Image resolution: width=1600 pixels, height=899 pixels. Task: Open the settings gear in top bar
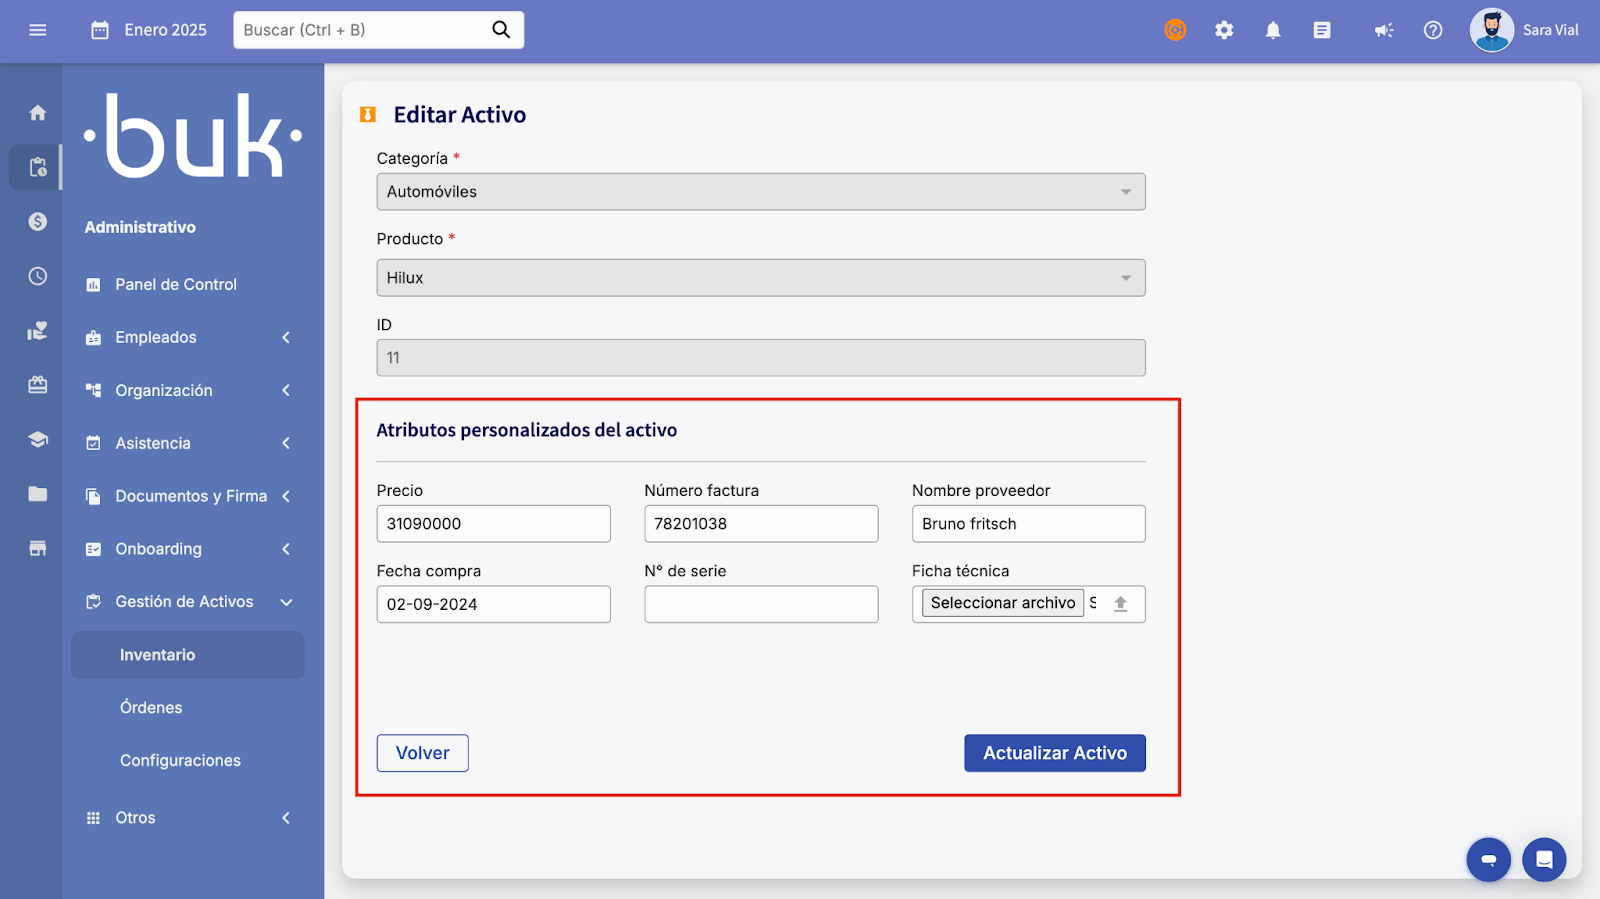click(1224, 30)
